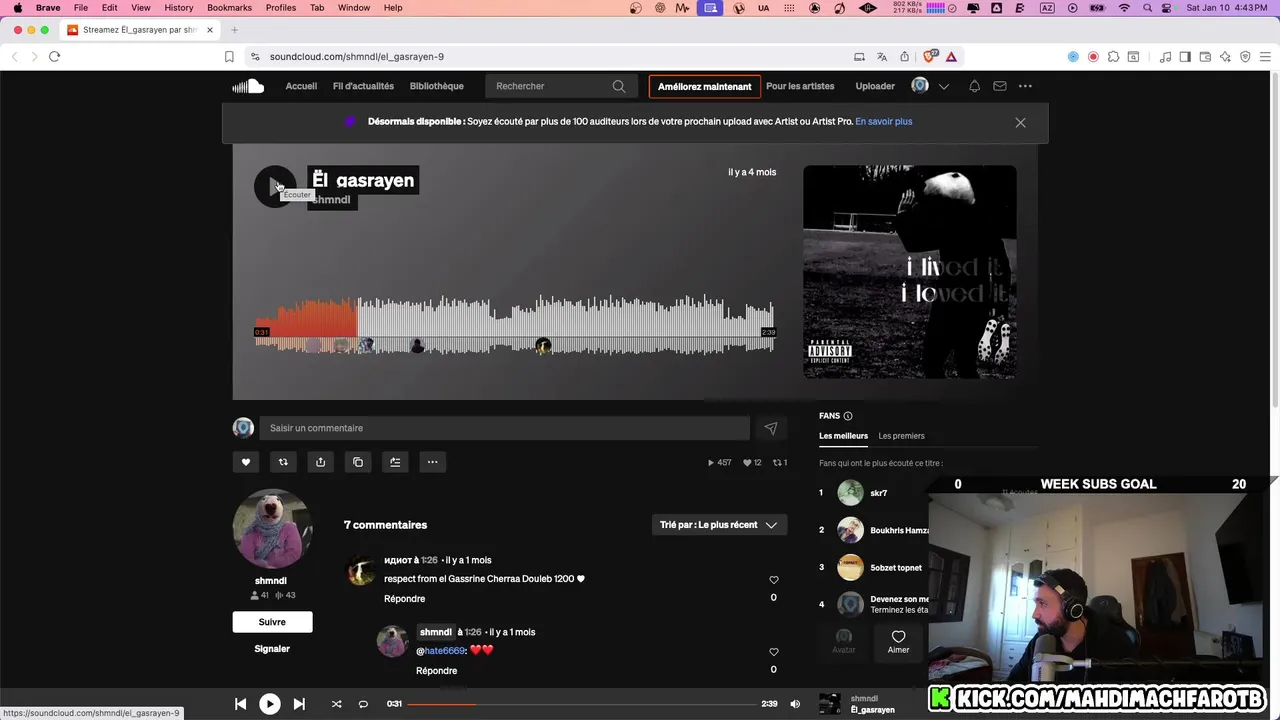
Task: Select Les meilleurs fans tab
Action: point(844,436)
